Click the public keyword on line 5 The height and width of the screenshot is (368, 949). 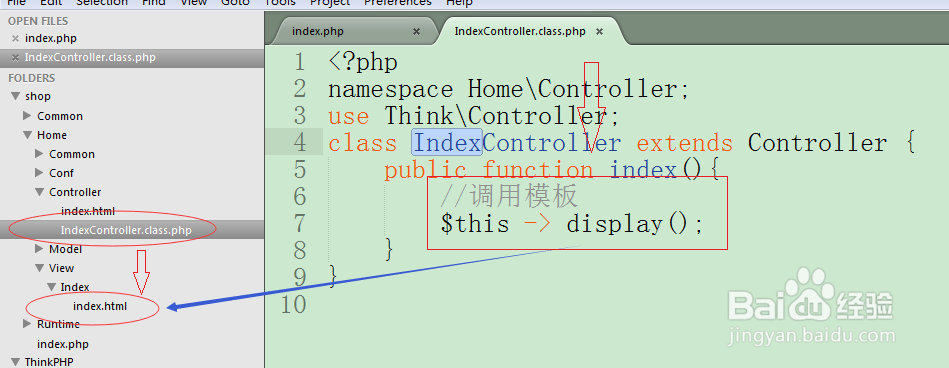[425, 170]
